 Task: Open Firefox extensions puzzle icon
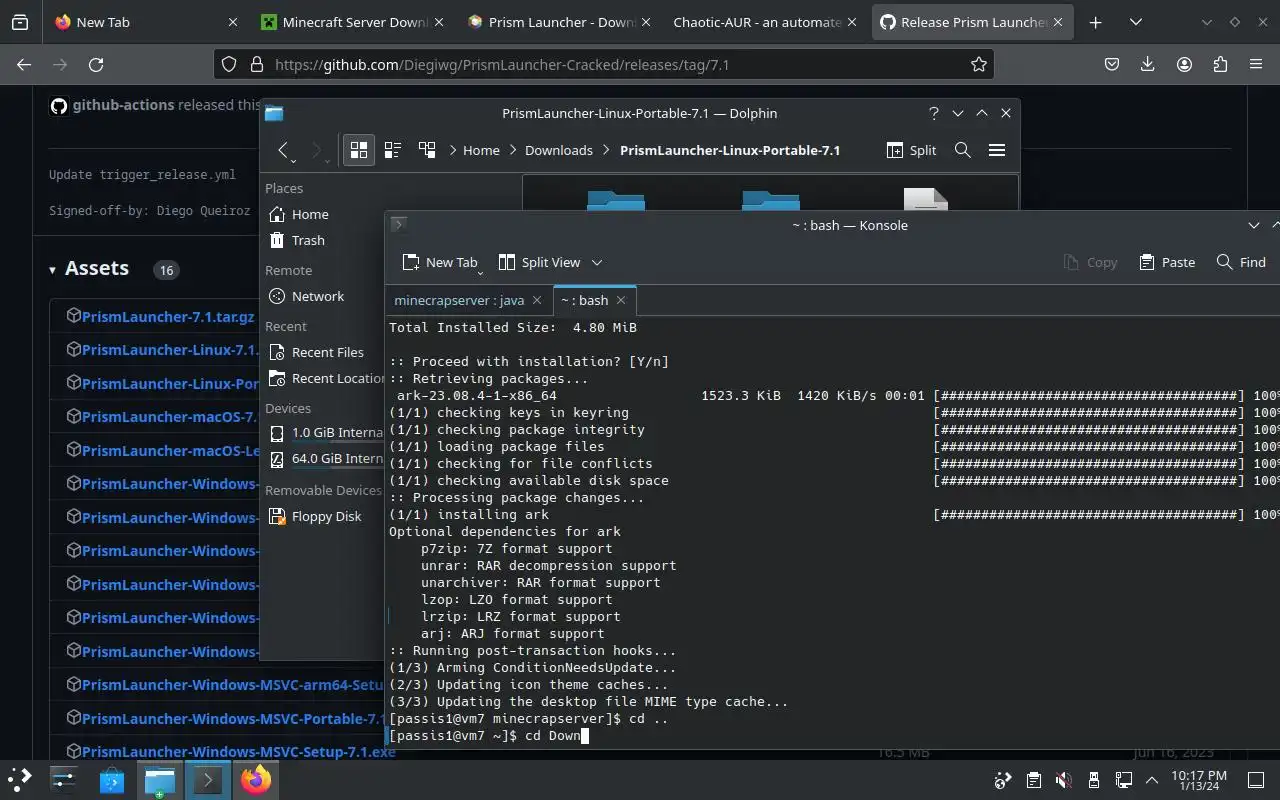pyautogui.click(x=1220, y=64)
